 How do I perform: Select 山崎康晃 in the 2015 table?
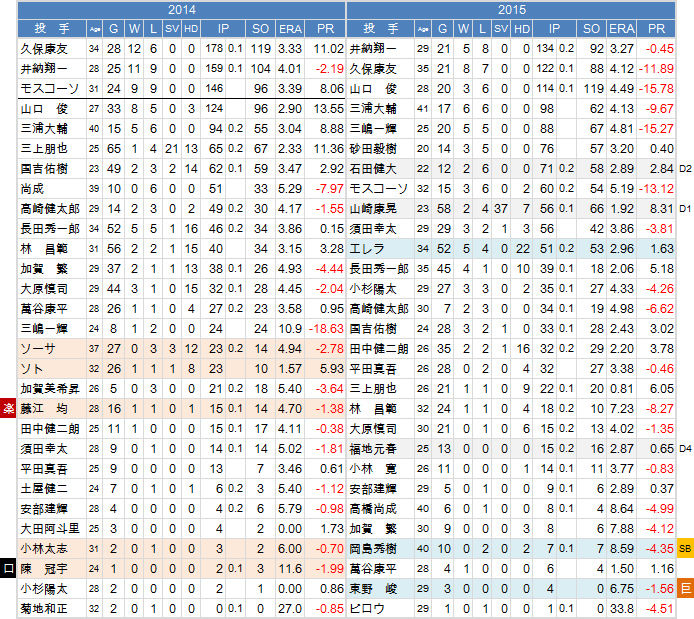[x=373, y=208]
